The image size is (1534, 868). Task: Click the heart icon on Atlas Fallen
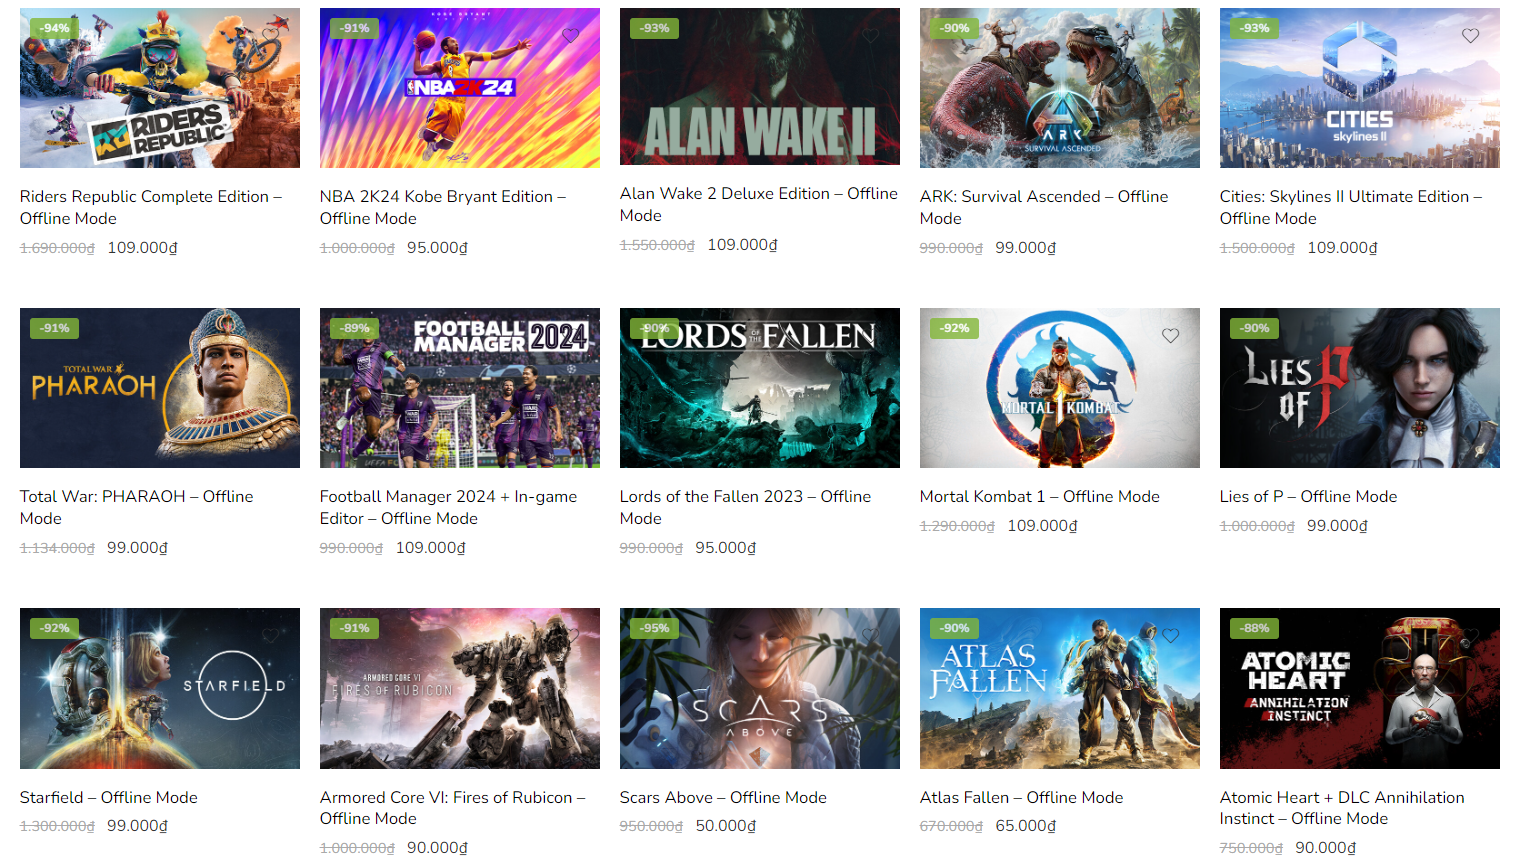click(1170, 636)
